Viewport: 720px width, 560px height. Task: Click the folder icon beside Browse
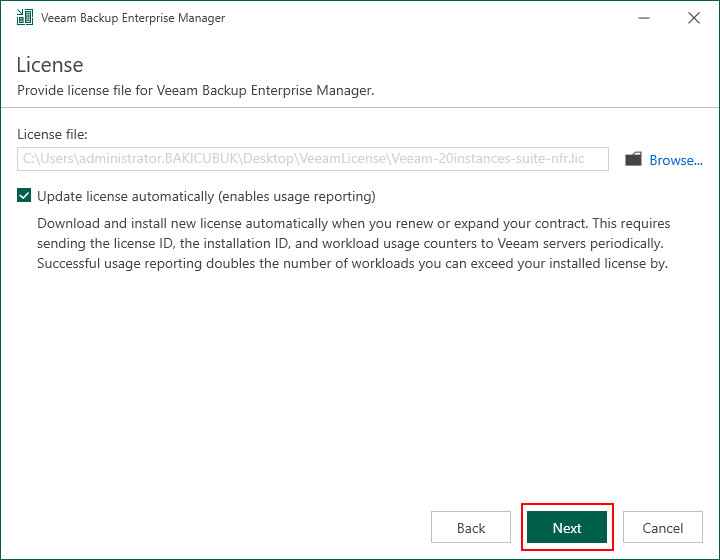coord(633,159)
